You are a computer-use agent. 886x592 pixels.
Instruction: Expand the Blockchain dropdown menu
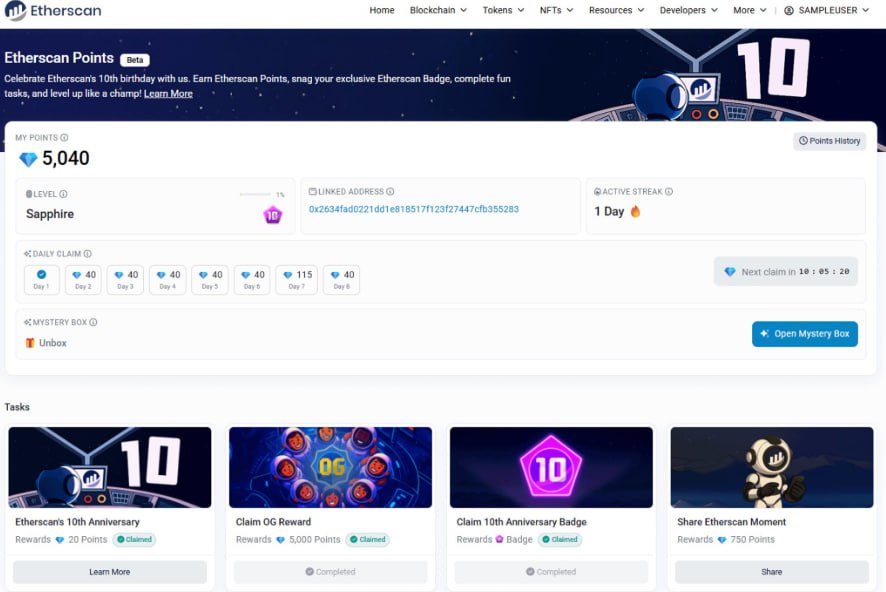(438, 10)
